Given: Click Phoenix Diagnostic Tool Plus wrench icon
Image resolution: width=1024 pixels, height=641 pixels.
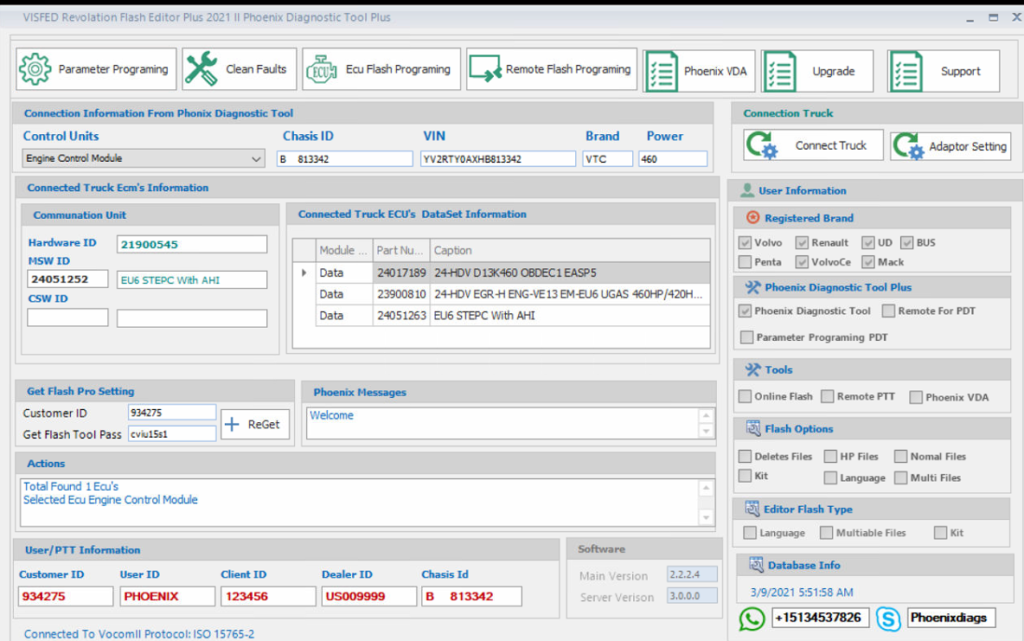Looking at the screenshot, I should point(753,287).
